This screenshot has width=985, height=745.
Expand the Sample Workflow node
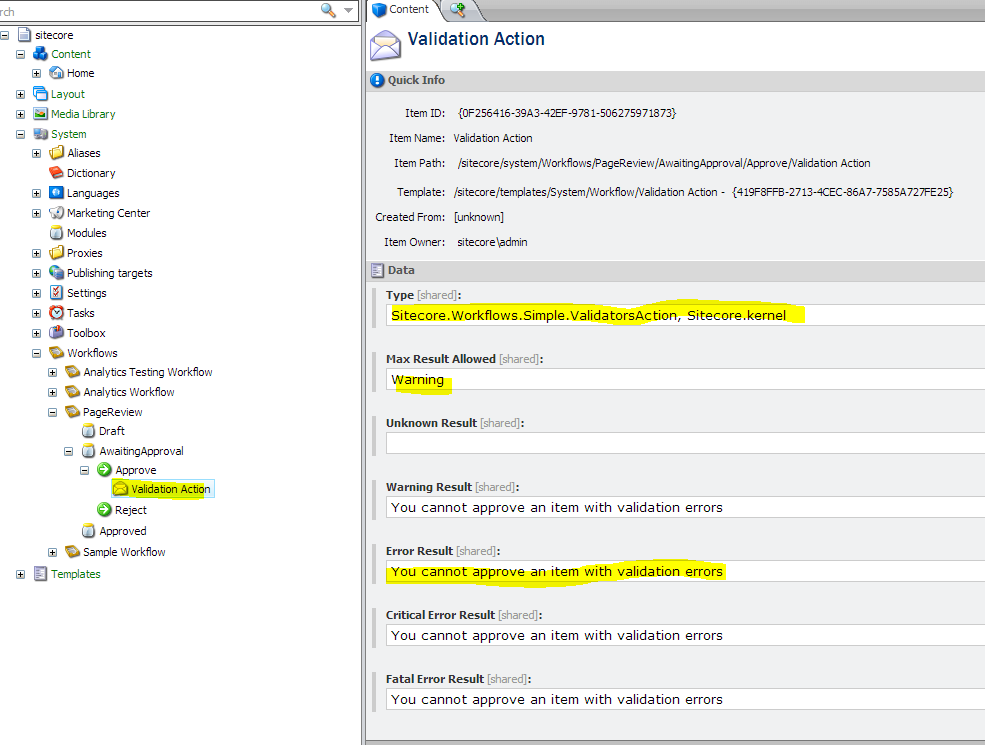(x=52, y=552)
